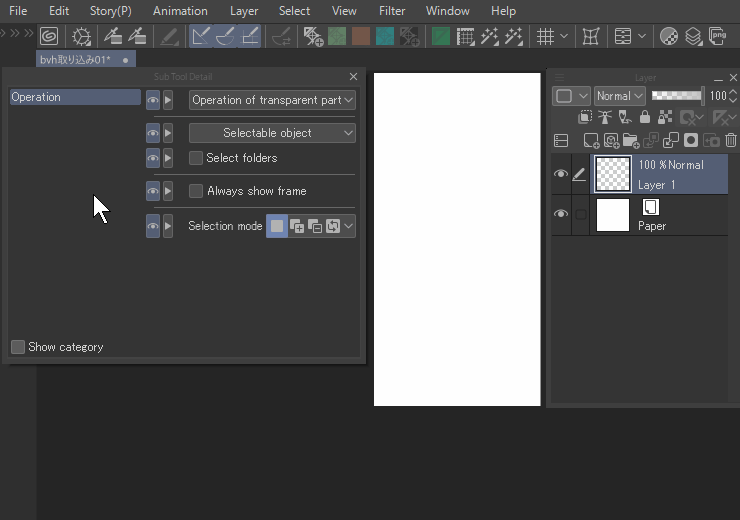
Task: Select Operation category in list
Action: 75,97
